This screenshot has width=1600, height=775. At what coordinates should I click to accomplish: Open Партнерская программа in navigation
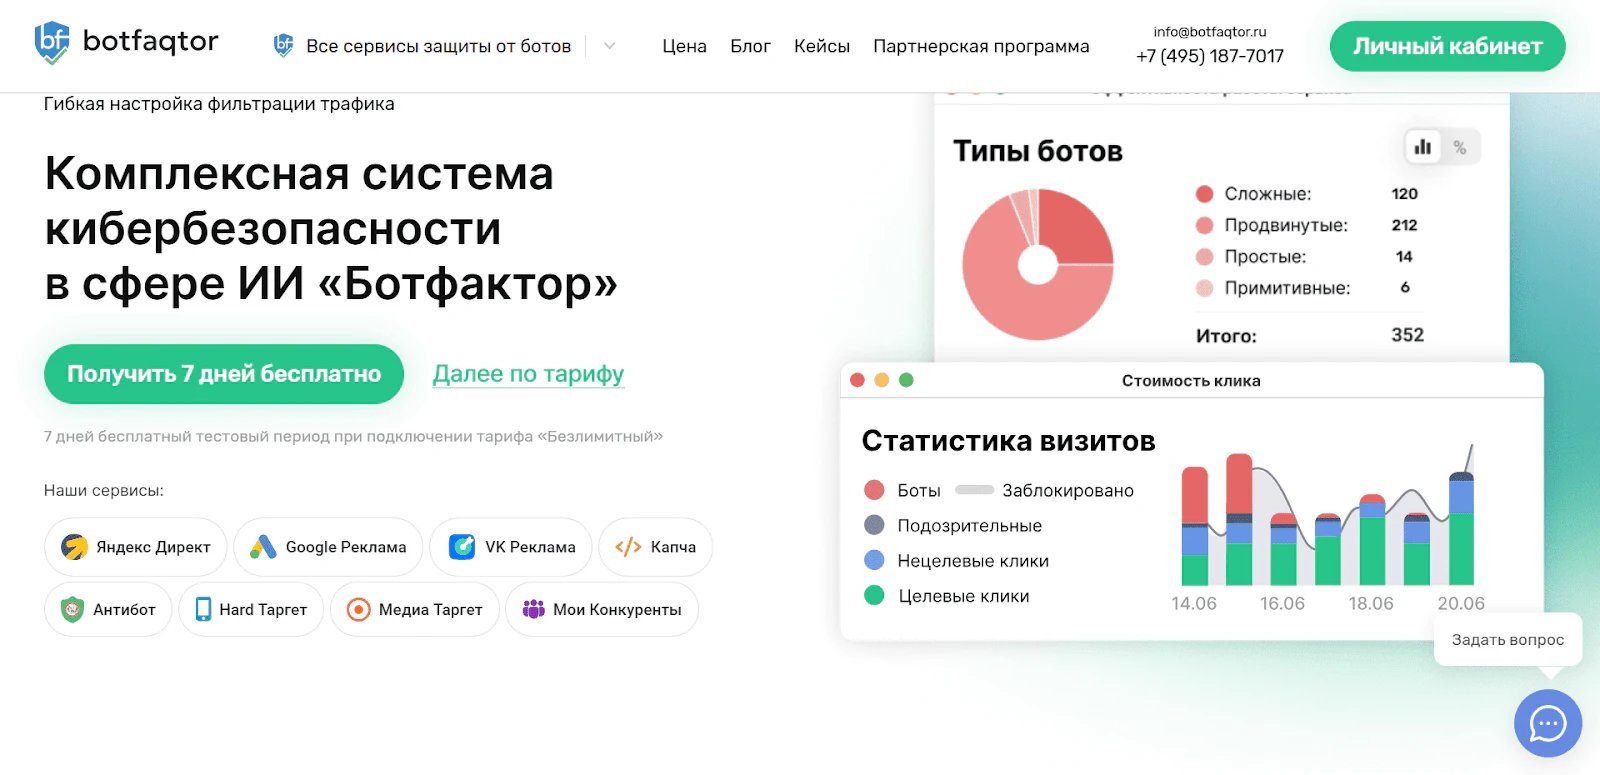(x=981, y=46)
